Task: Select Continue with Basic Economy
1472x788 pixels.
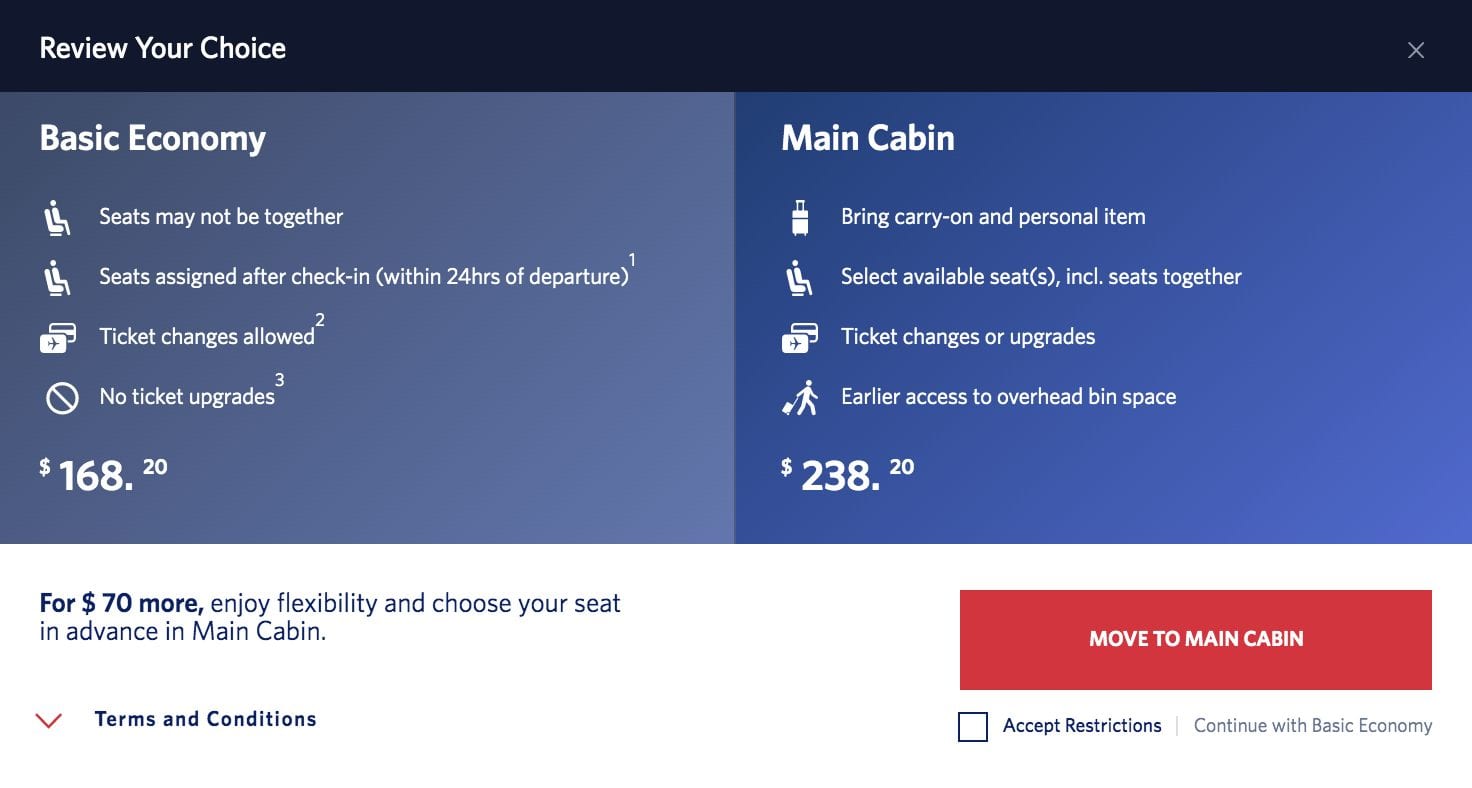Action: point(1312,726)
